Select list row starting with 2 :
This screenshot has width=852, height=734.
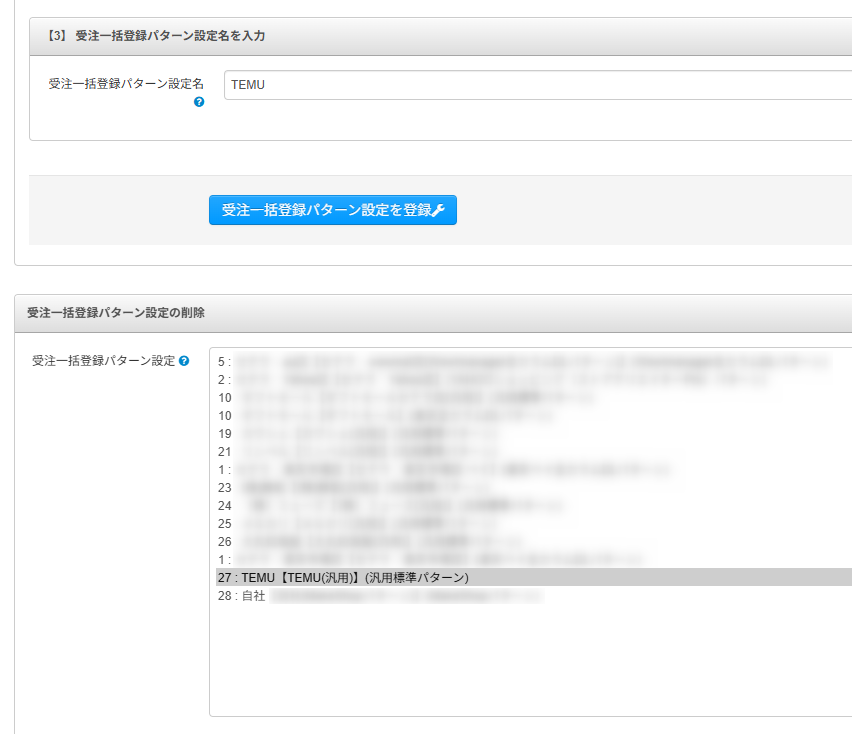(x=534, y=380)
